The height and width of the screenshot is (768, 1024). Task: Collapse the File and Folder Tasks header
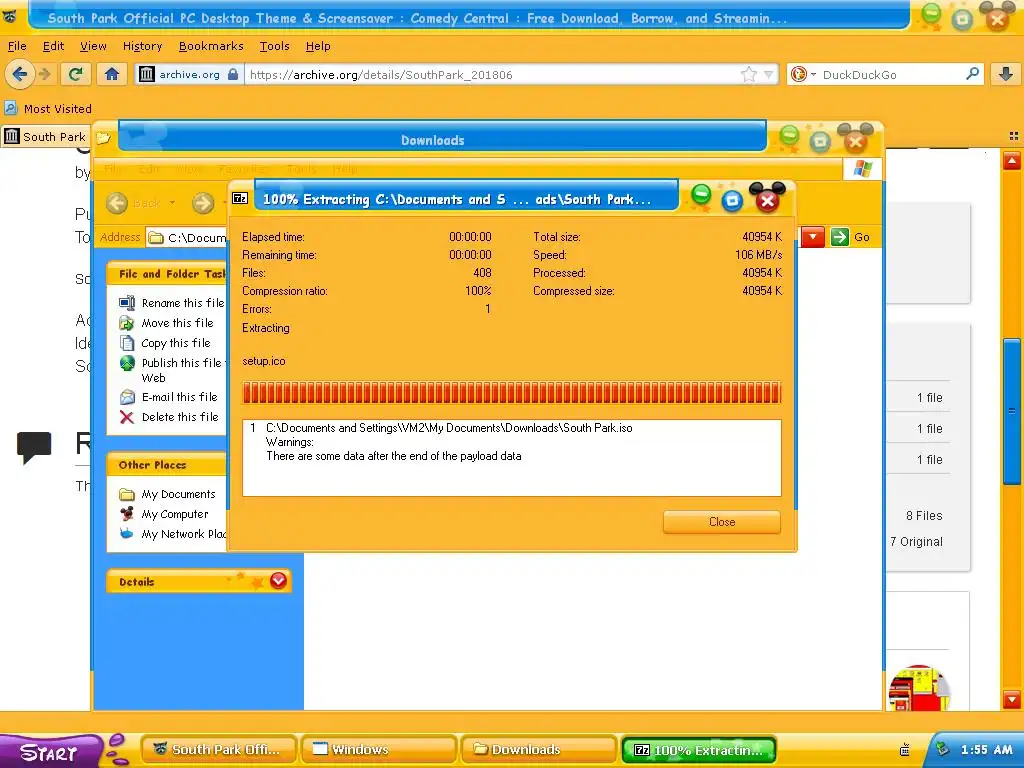[x=167, y=274]
